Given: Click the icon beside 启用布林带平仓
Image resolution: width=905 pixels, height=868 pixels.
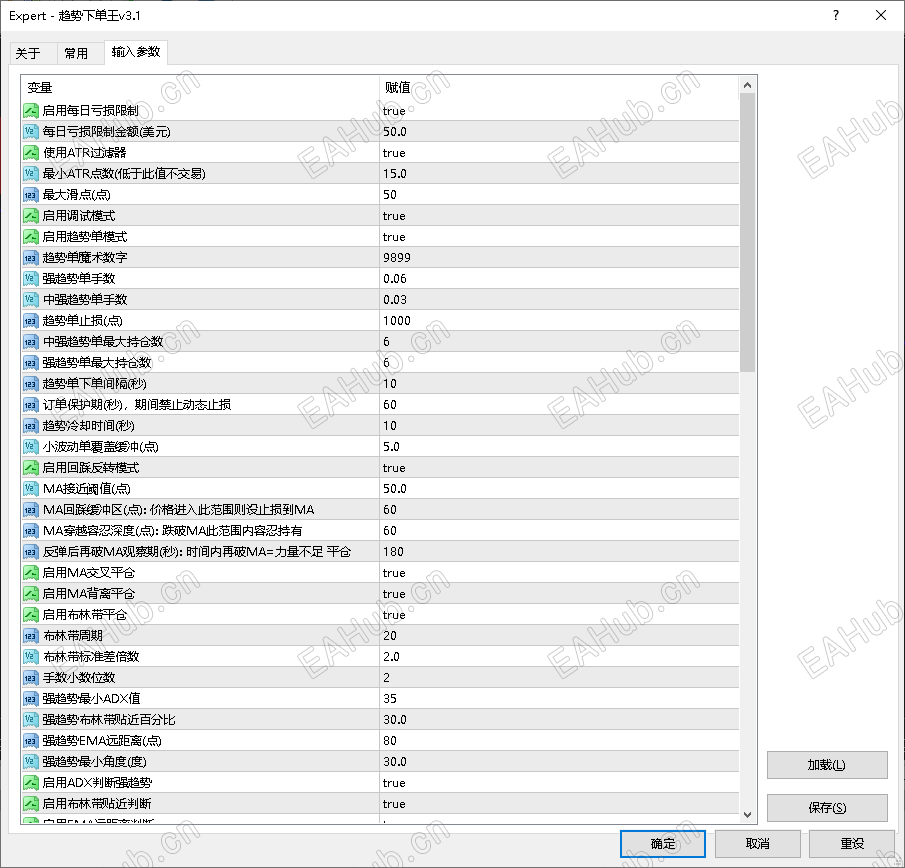Looking at the screenshot, I should 31,615.
